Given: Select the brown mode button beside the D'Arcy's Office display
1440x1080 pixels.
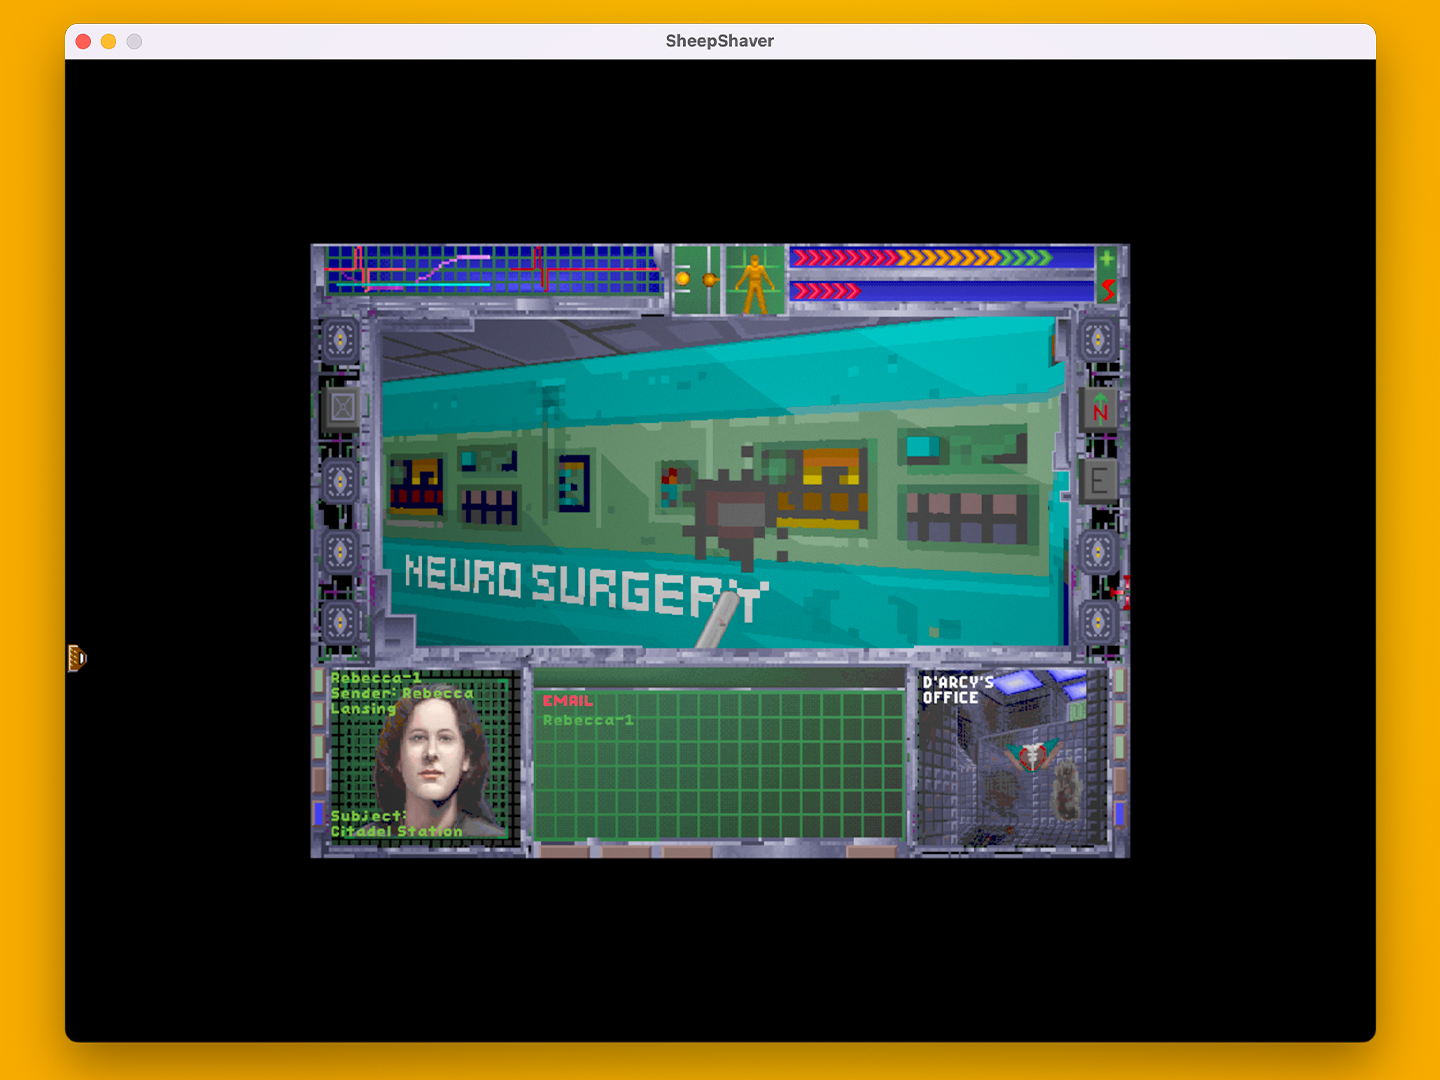Looking at the screenshot, I should coord(1119,780).
